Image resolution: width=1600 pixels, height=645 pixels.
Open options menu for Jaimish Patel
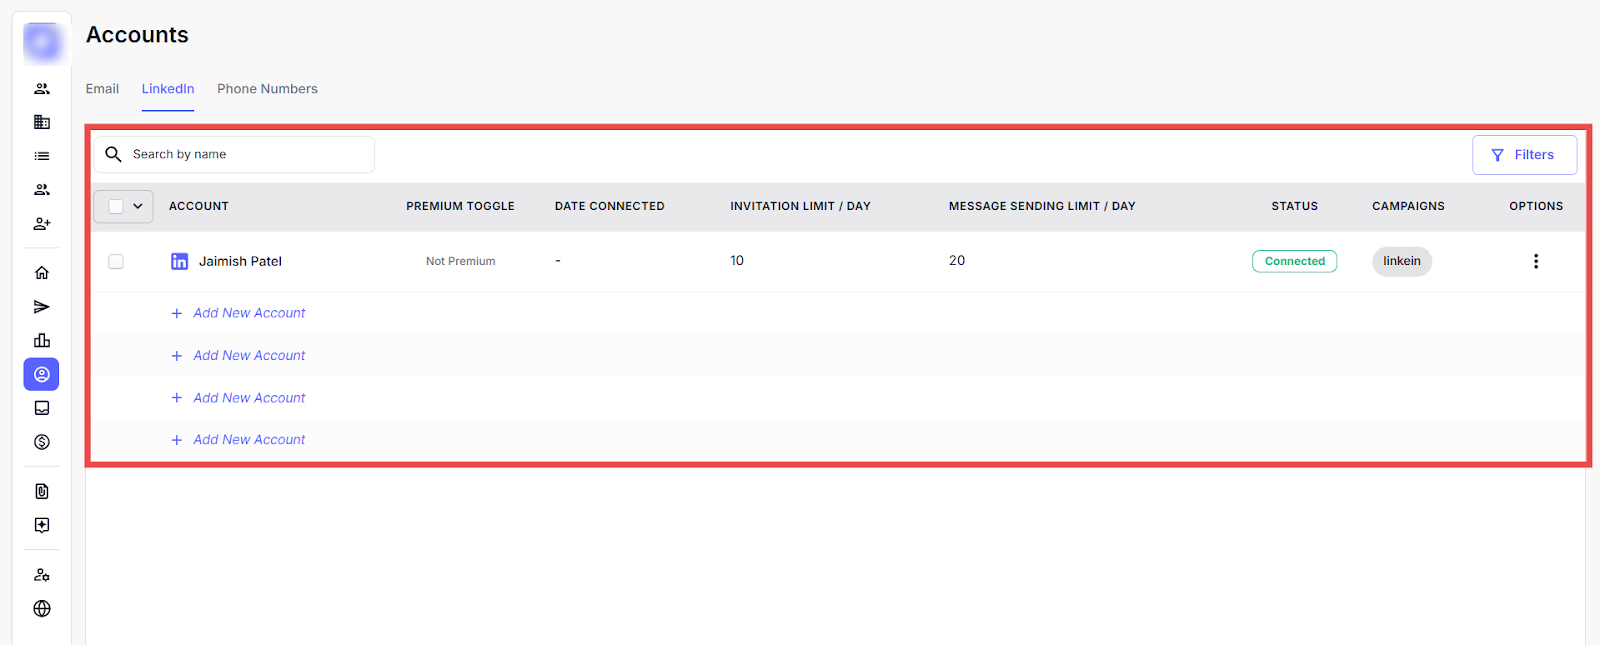[x=1536, y=262]
